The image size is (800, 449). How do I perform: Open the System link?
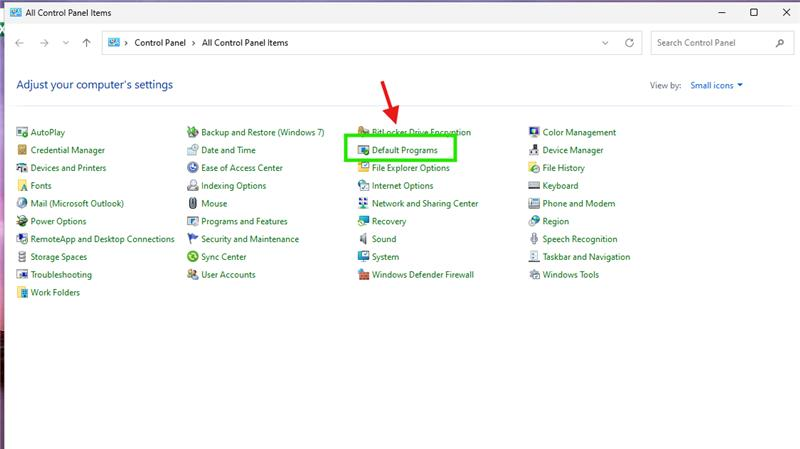[385, 257]
